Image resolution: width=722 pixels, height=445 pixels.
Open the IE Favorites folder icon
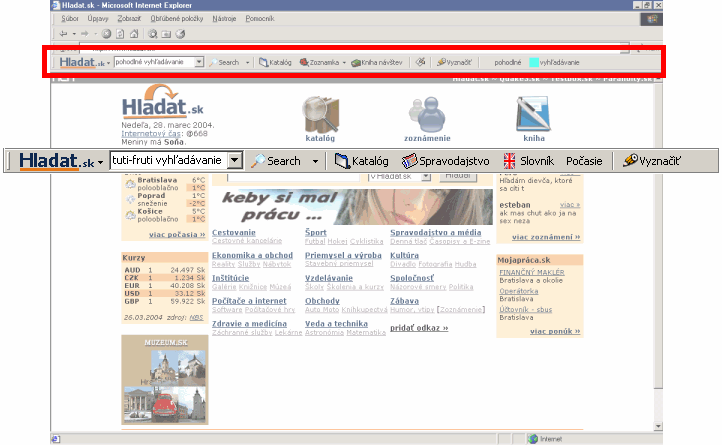tap(166, 34)
